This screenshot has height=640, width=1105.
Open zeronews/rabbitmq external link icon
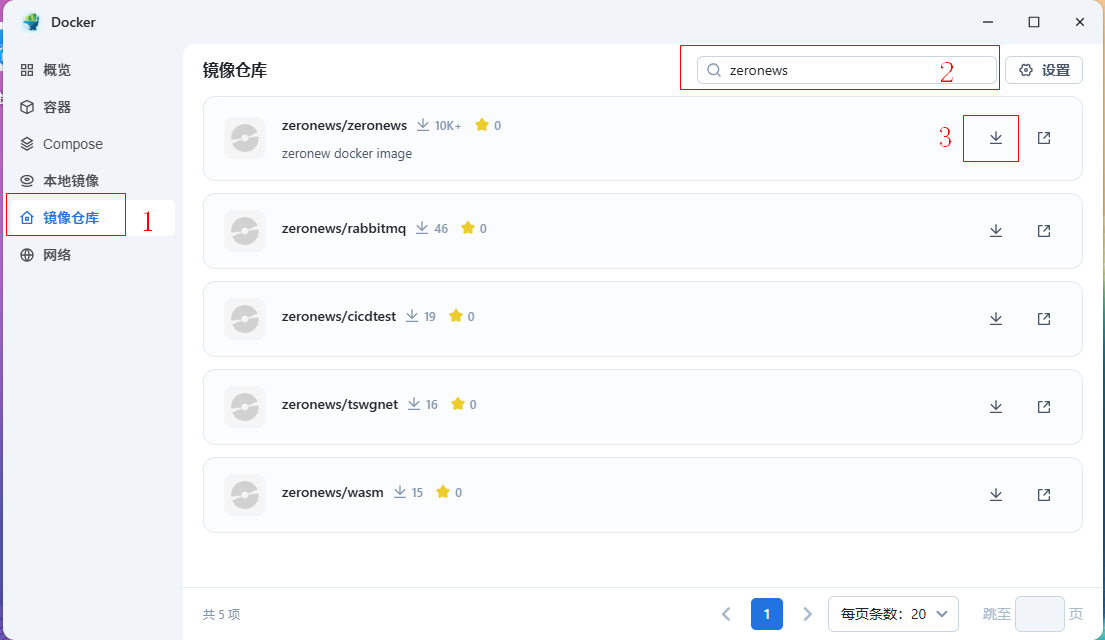click(1044, 231)
